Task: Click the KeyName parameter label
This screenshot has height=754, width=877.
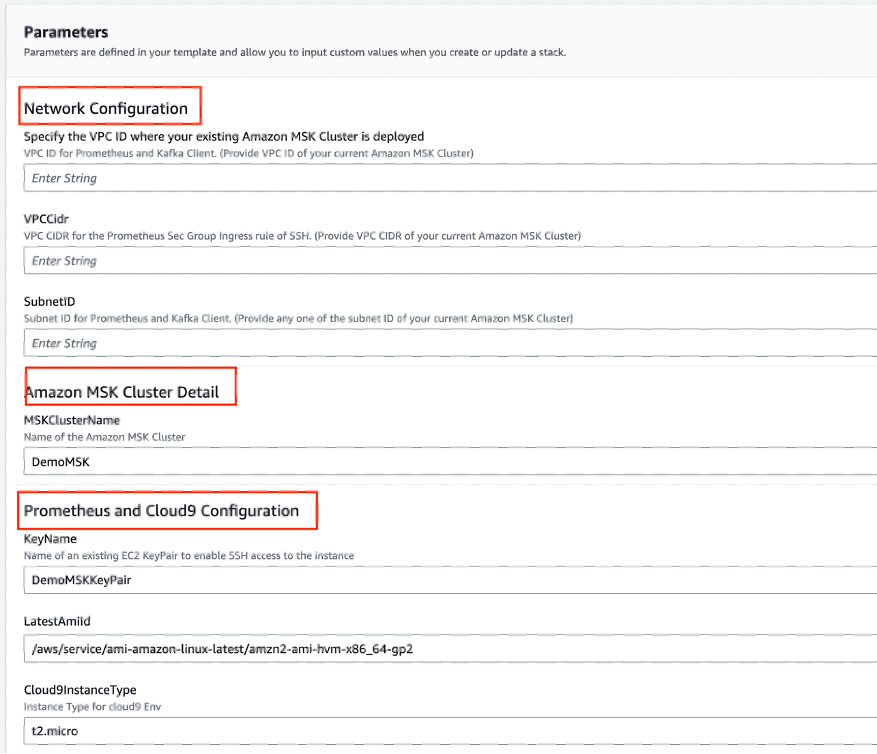Action: (x=47, y=538)
